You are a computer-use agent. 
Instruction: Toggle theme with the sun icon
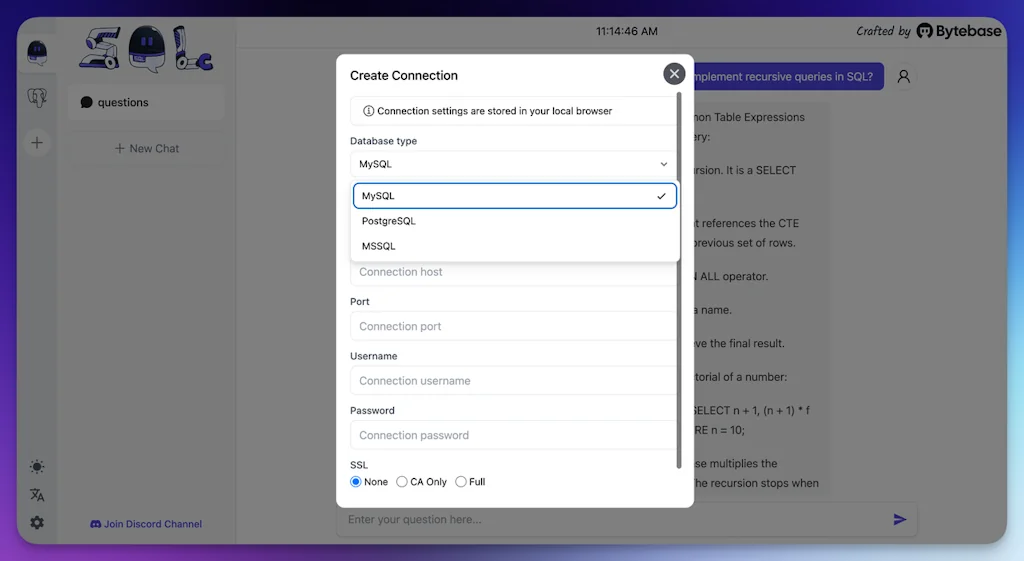pyautogui.click(x=37, y=467)
